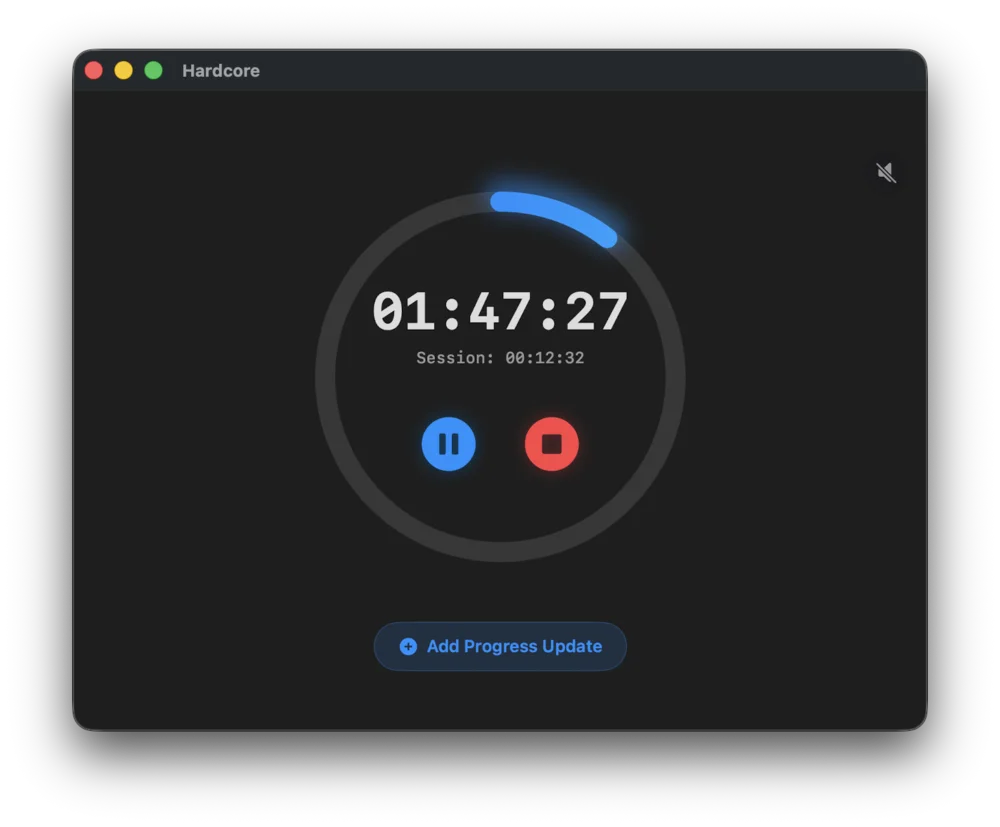Close the Hardcore window
This screenshot has width=1000, height=827.
click(x=94, y=70)
